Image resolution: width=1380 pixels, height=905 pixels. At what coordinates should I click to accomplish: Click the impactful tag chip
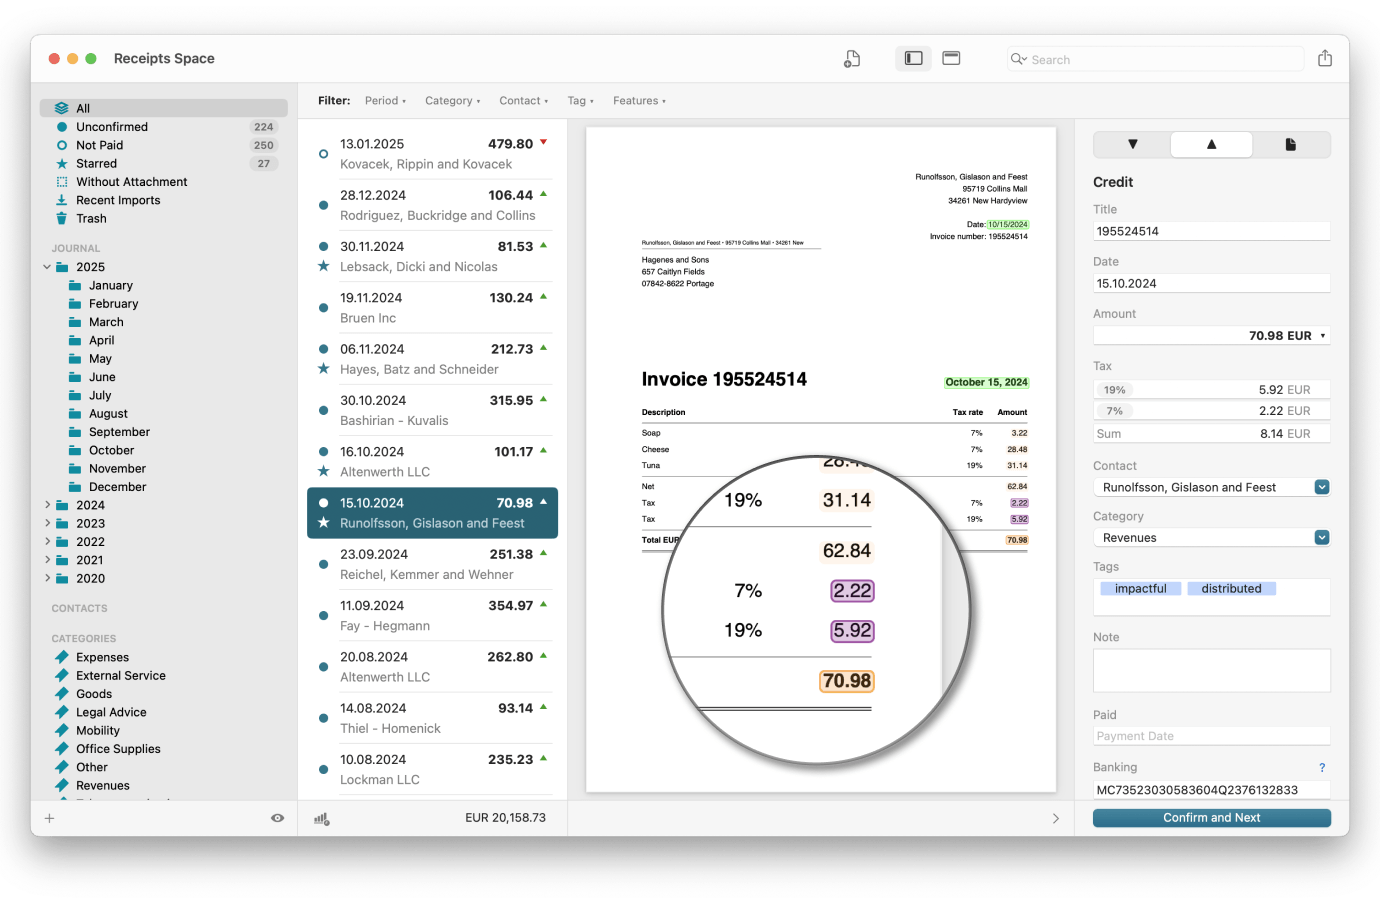coord(1140,589)
